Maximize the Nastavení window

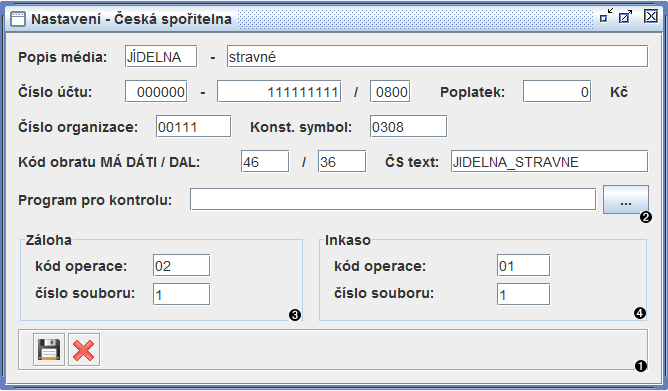tap(625, 16)
